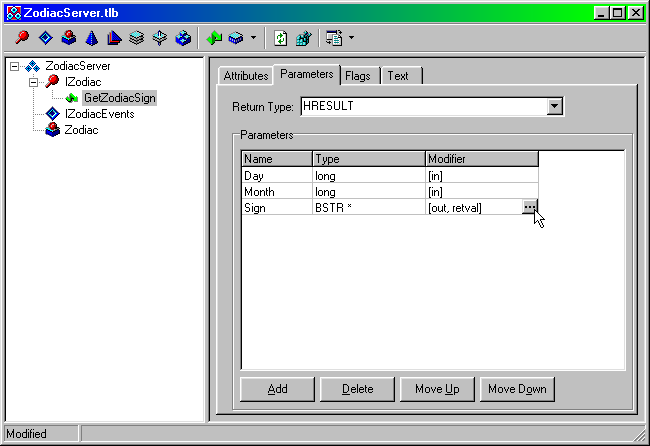Click the Refresh Implementation toolbar icon

tap(281, 39)
